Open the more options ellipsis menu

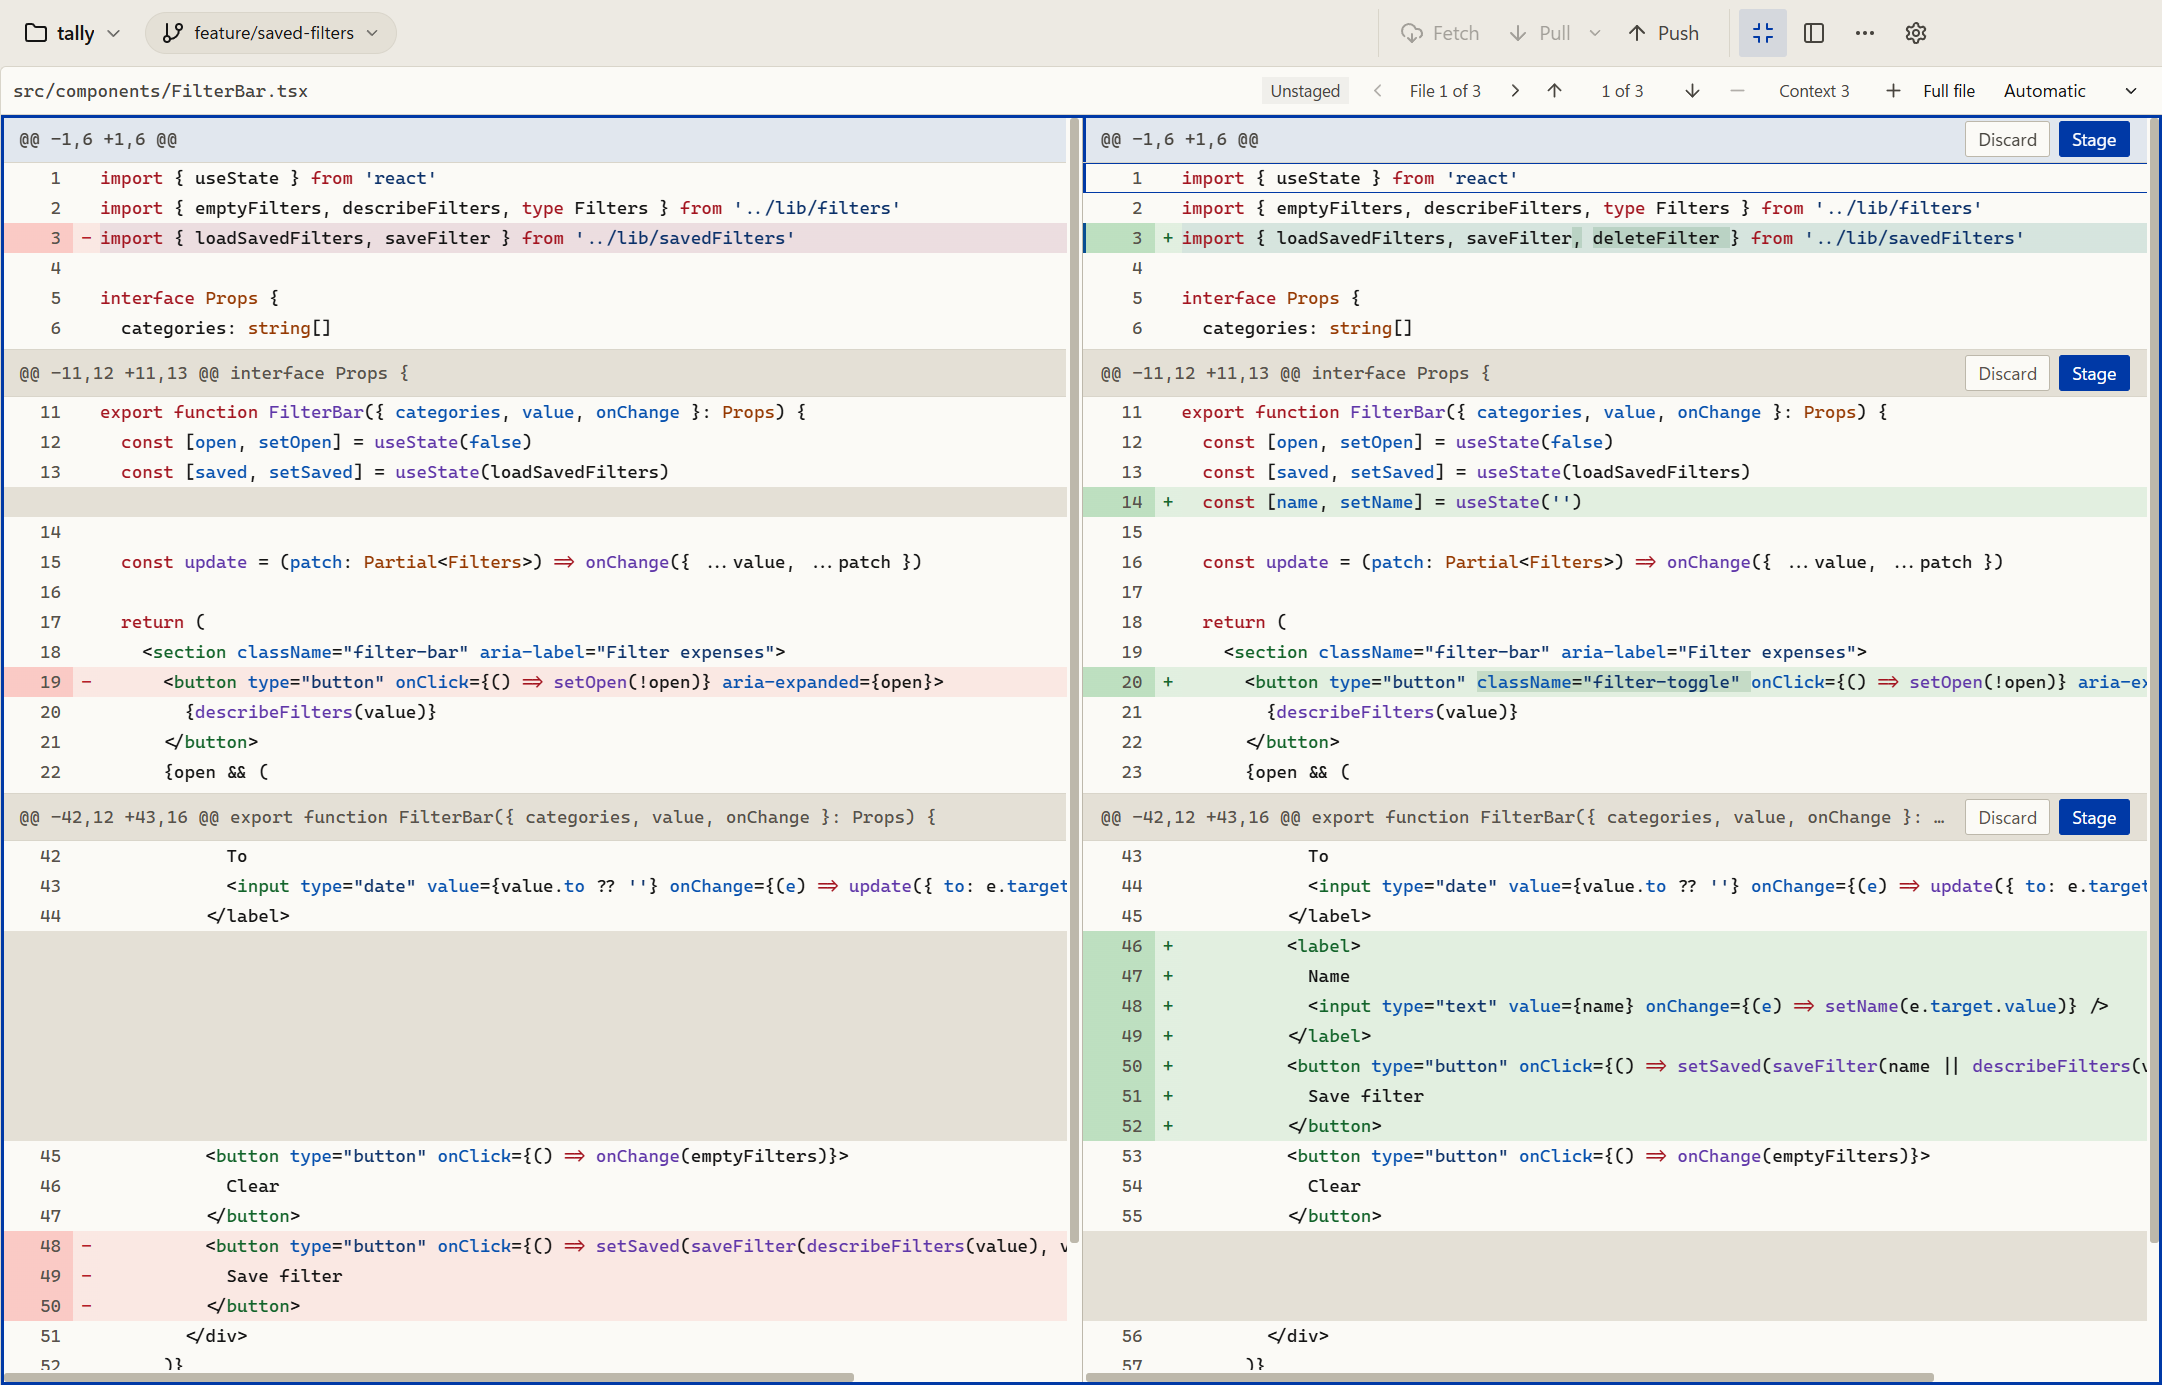(1865, 33)
